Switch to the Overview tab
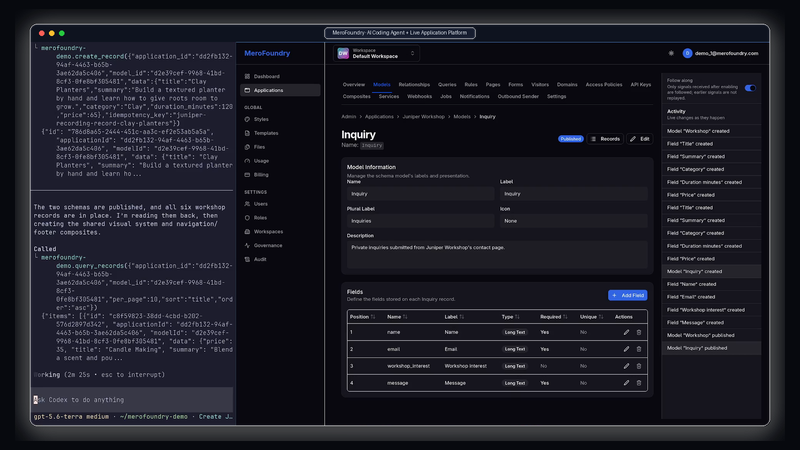The image size is (800, 450). point(354,85)
